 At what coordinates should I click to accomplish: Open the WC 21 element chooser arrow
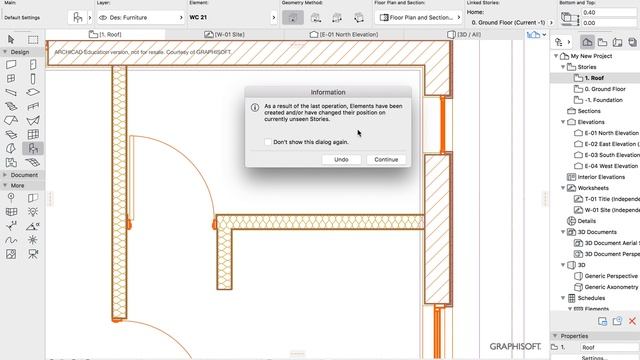coord(273,18)
